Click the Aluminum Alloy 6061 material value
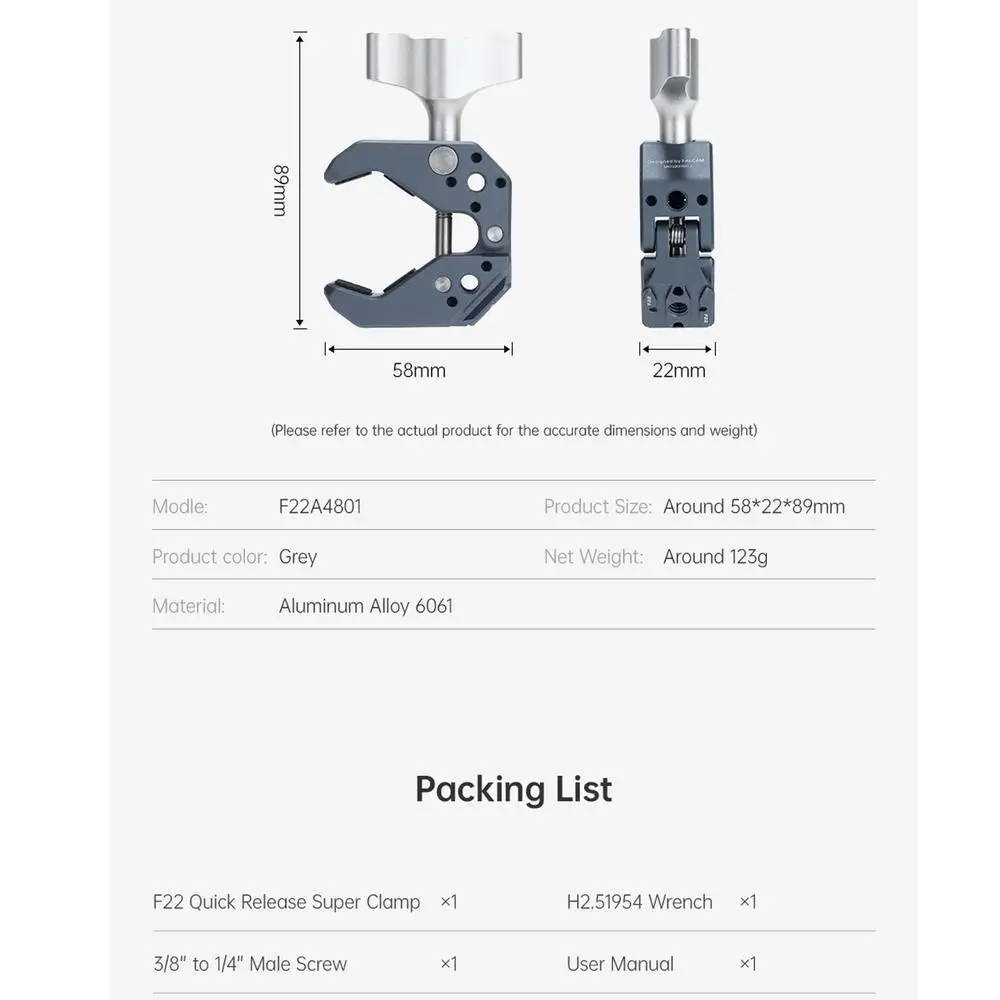 coord(366,606)
